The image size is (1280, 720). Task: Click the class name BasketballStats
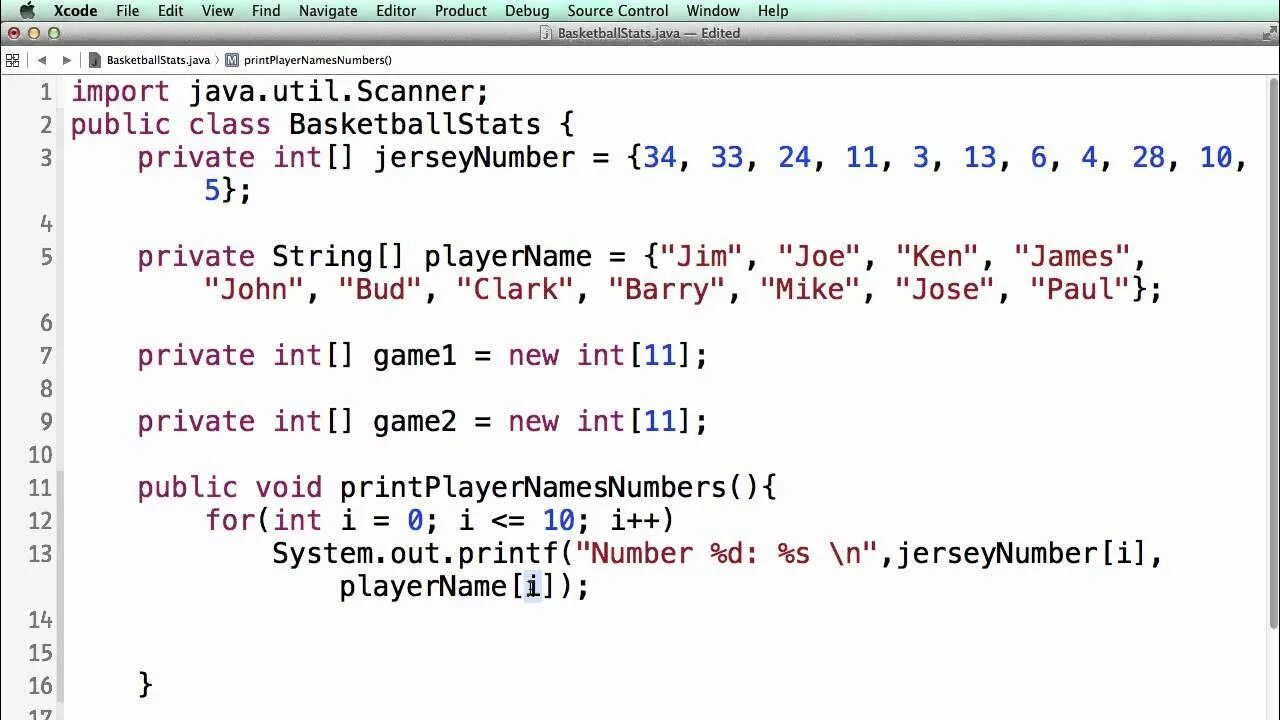(415, 125)
